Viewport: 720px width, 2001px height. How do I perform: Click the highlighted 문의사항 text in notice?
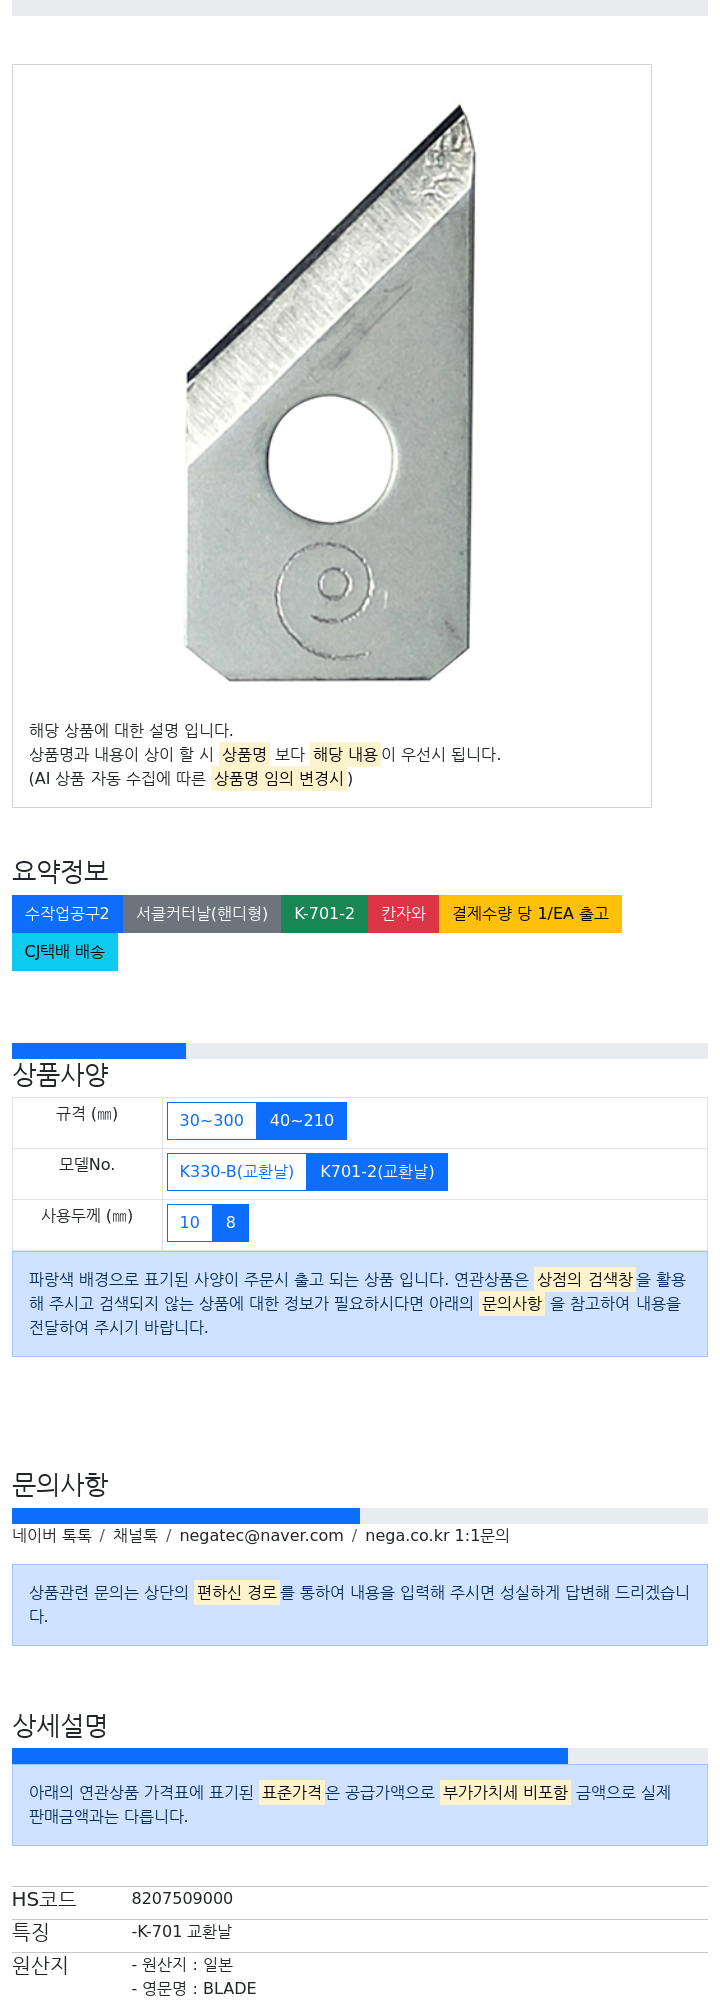(x=512, y=1304)
